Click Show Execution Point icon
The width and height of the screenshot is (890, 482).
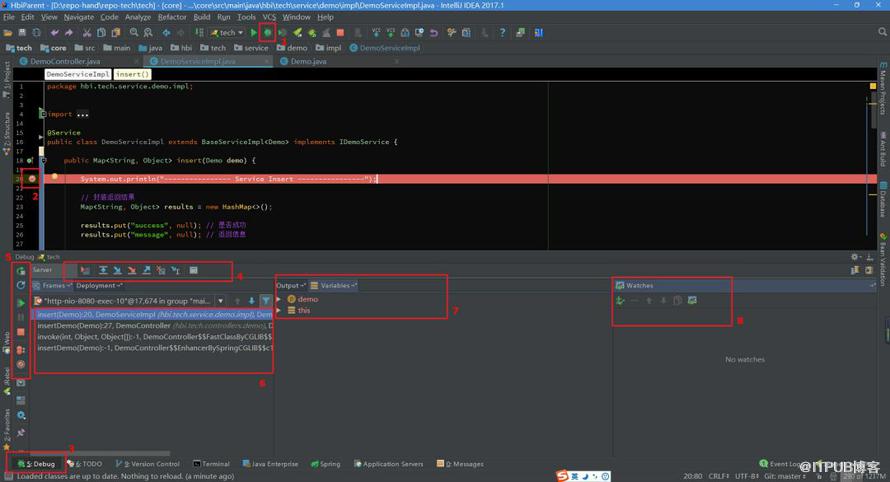pos(85,271)
